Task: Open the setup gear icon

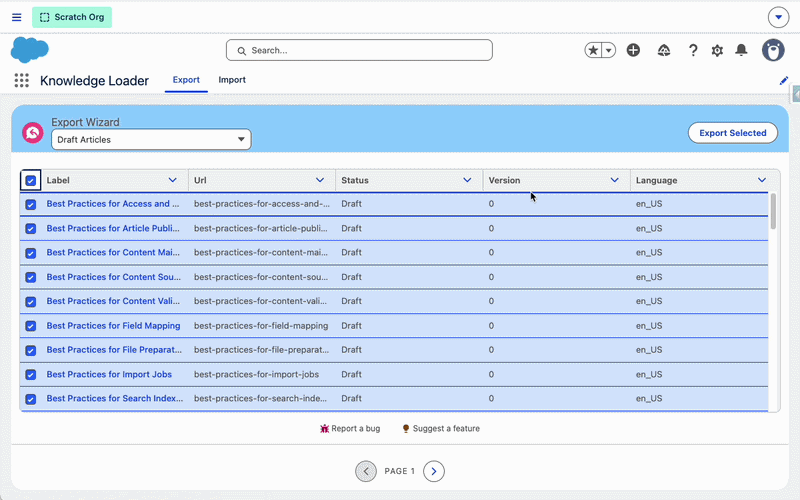Action: click(x=717, y=50)
